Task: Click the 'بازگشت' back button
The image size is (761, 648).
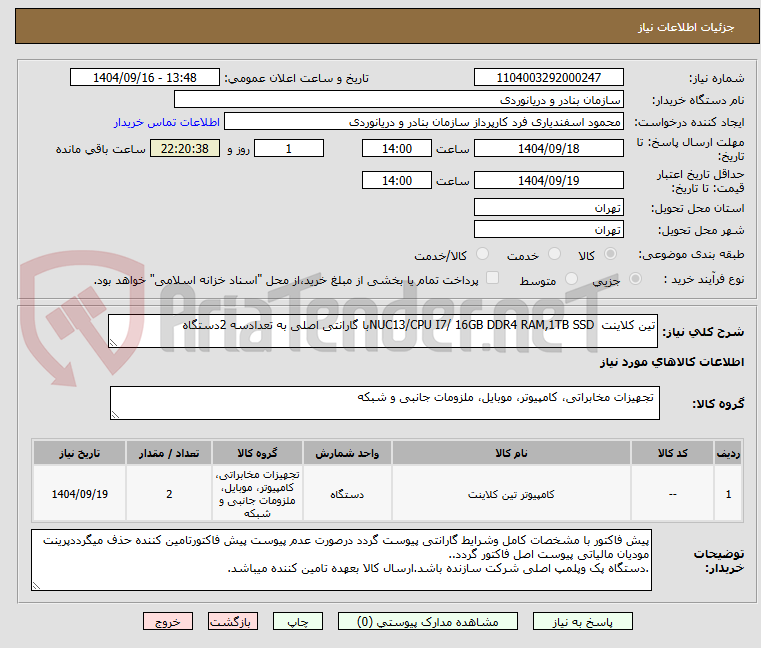Action: pos(234,621)
